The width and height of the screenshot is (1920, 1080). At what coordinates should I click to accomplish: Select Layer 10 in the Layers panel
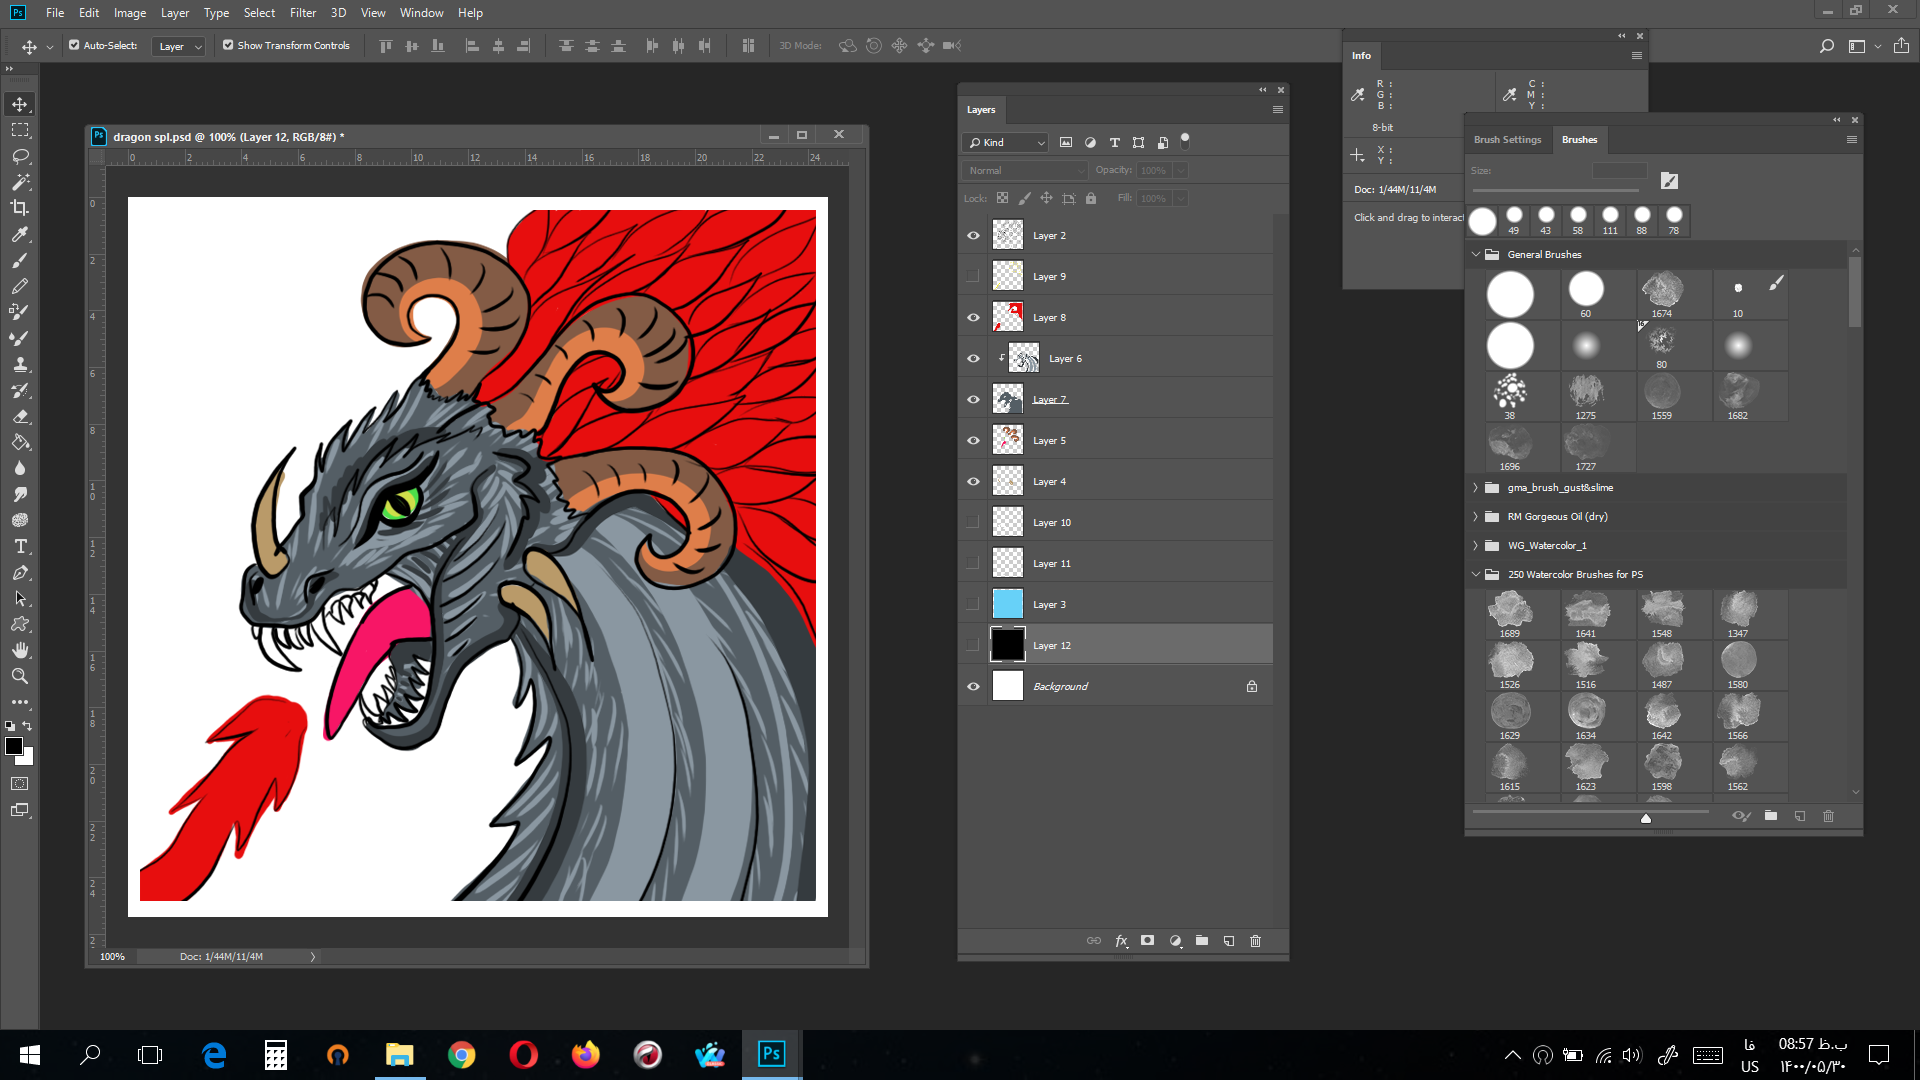[x=1131, y=523]
